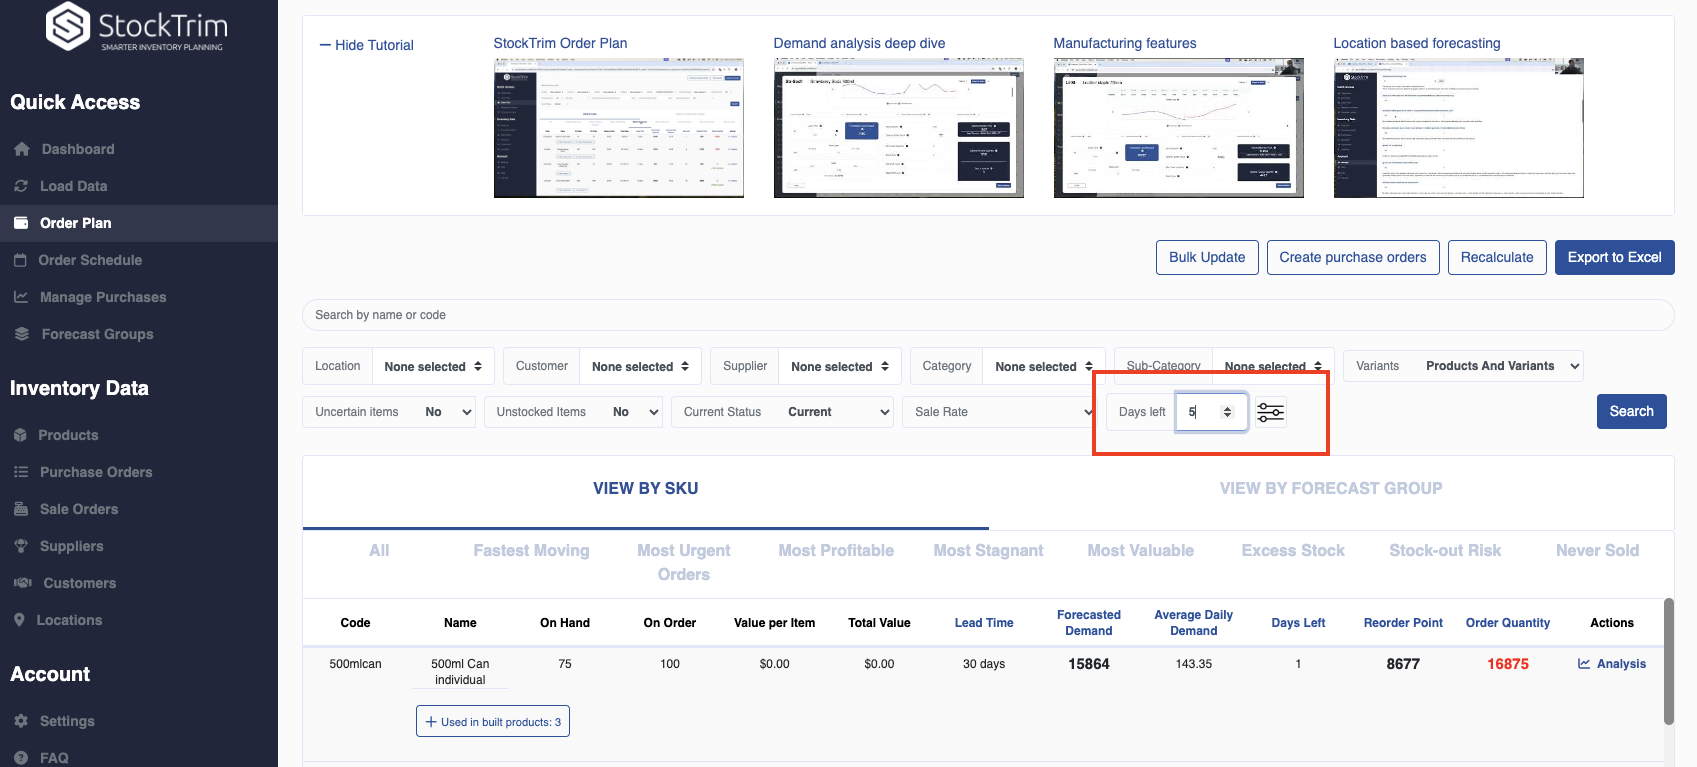Open Supplier None selected dropdown

click(840, 367)
